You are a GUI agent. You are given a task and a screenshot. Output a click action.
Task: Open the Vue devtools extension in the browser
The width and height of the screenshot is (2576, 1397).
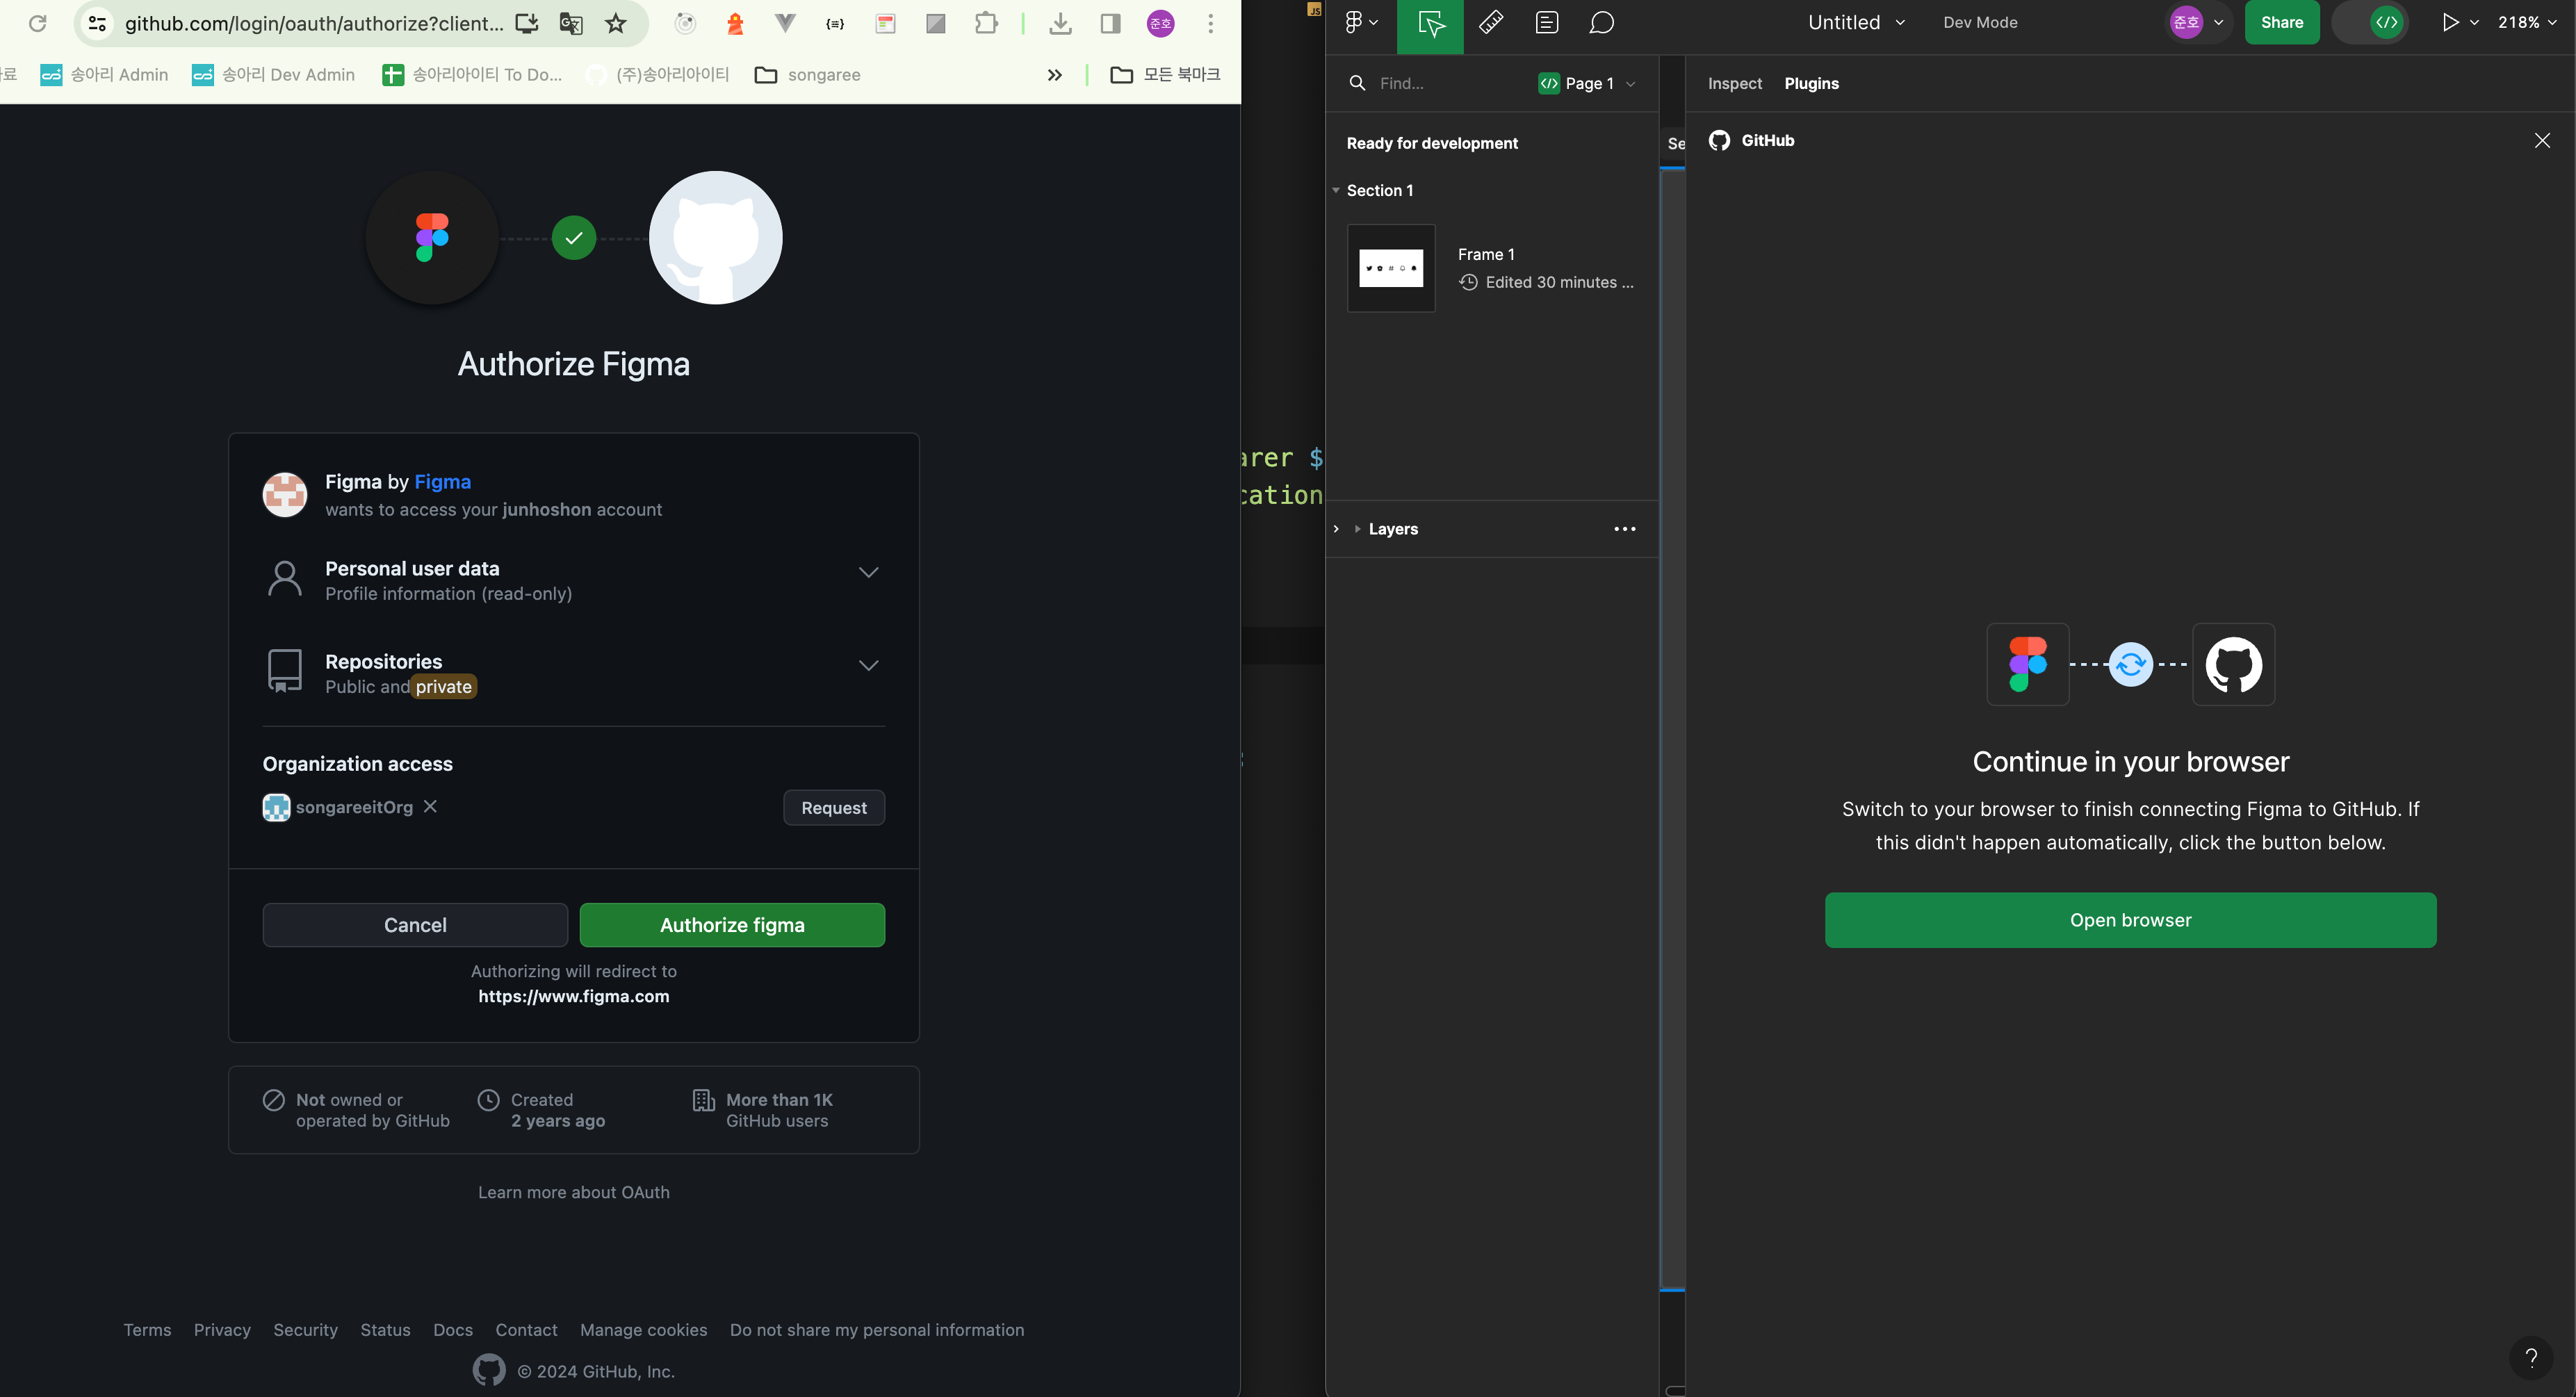(785, 23)
